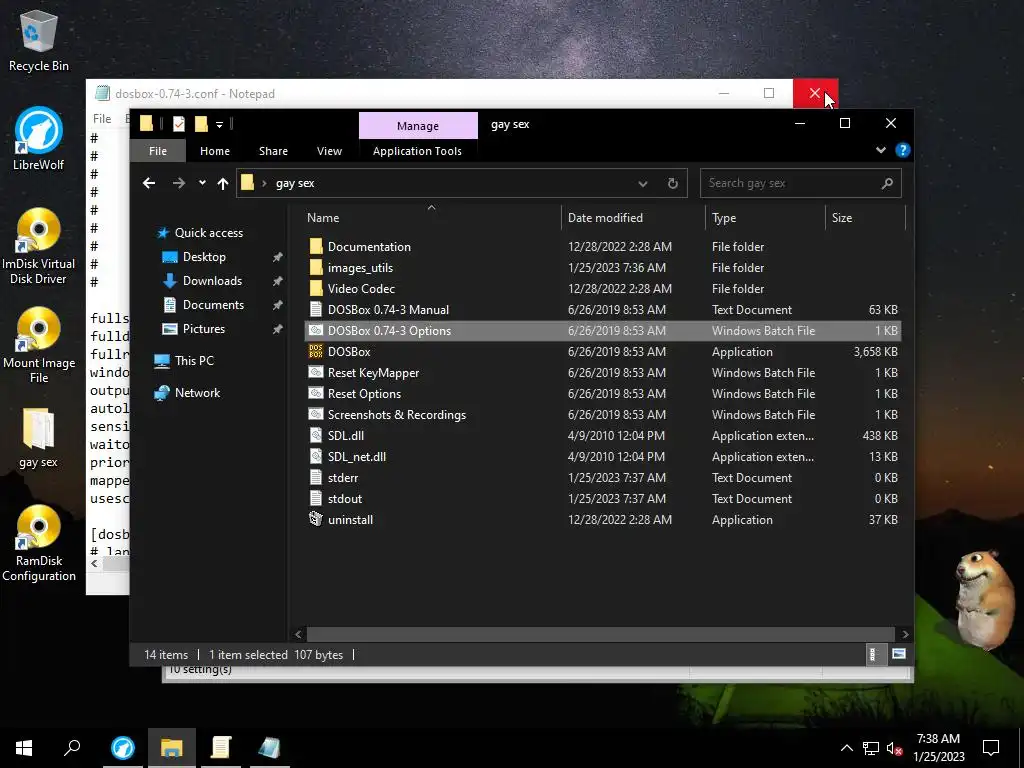Sort by Name column header
The width and height of the screenshot is (1024, 768).
pos(431,217)
